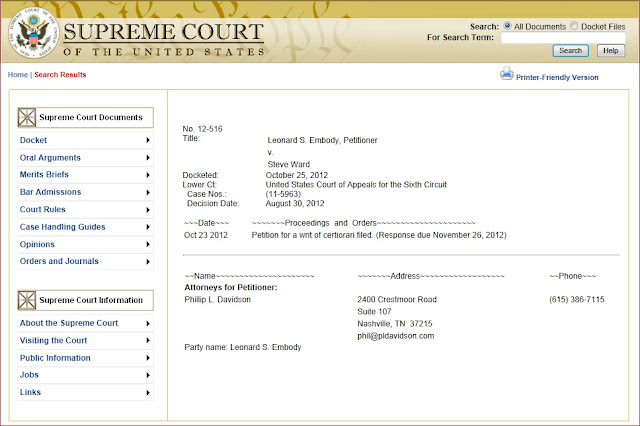Click the Help button
The height and width of the screenshot is (426, 640).
tap(611, 51)
